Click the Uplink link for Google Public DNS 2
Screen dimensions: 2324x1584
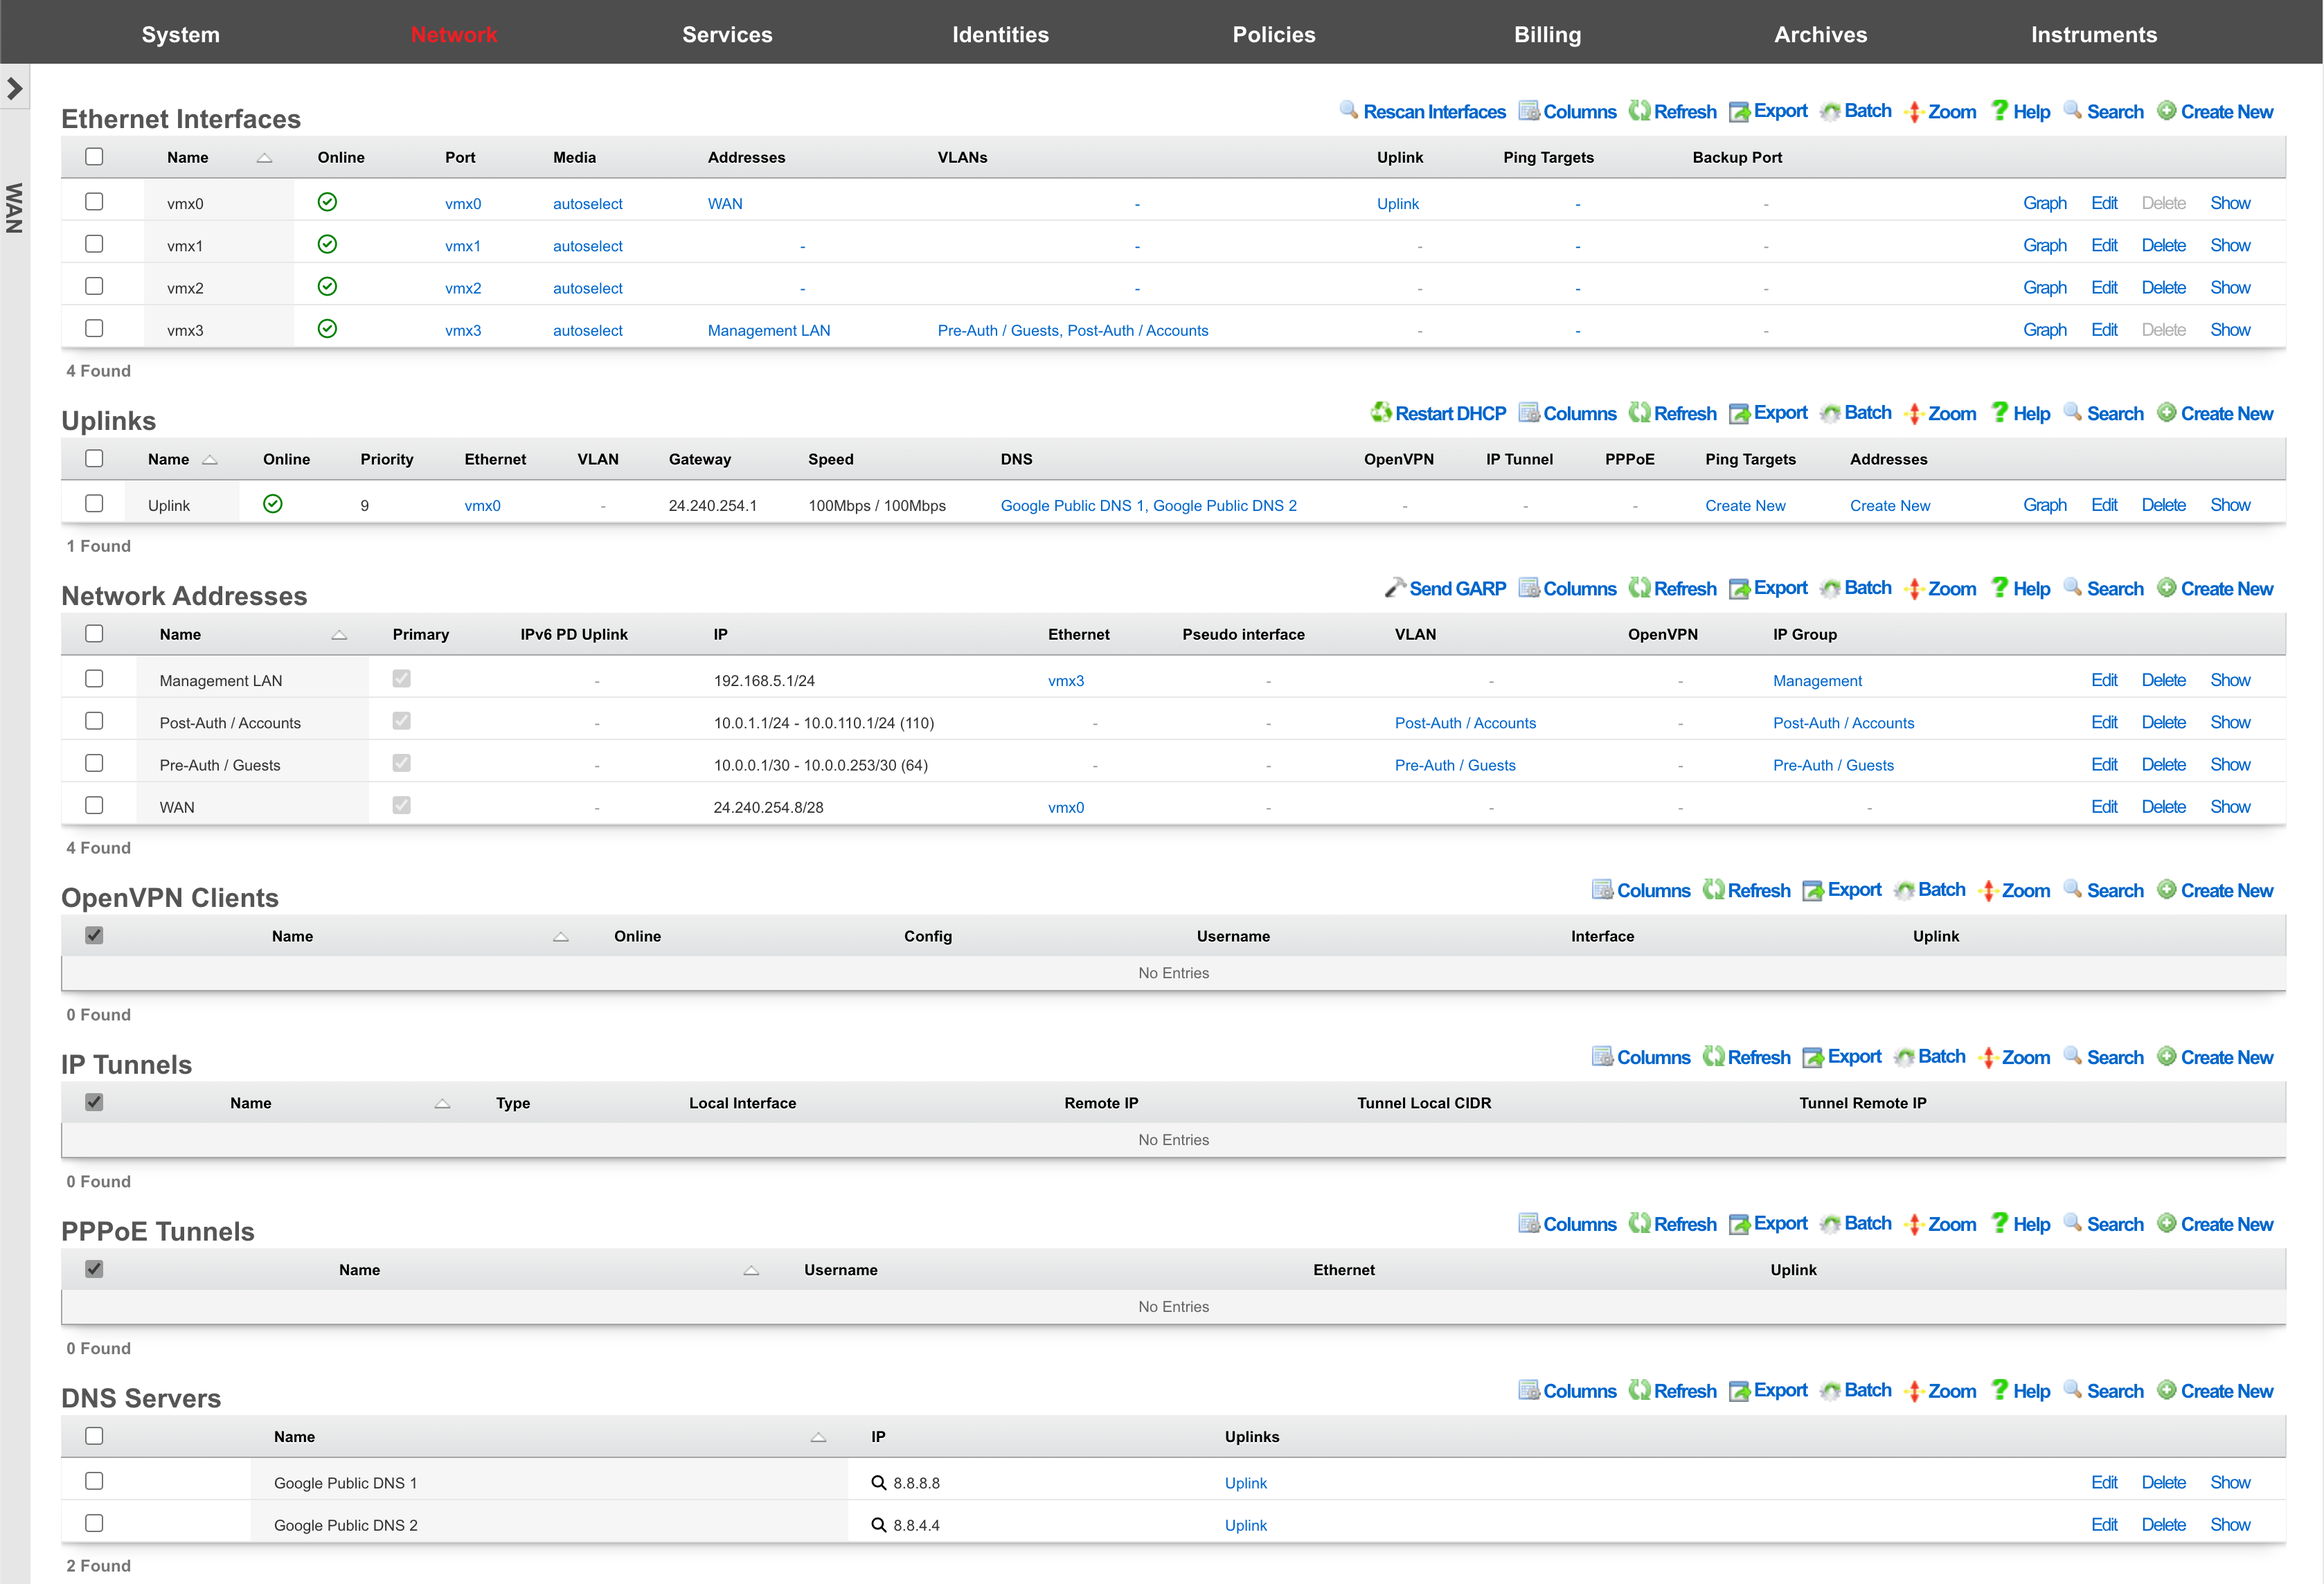(1245, 1525)
